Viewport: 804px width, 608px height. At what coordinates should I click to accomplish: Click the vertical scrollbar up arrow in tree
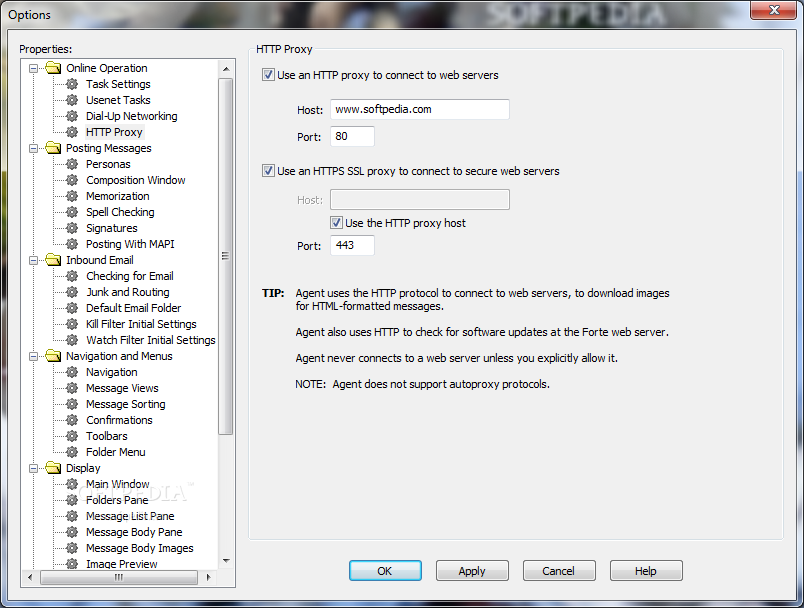tap(226, 69)
